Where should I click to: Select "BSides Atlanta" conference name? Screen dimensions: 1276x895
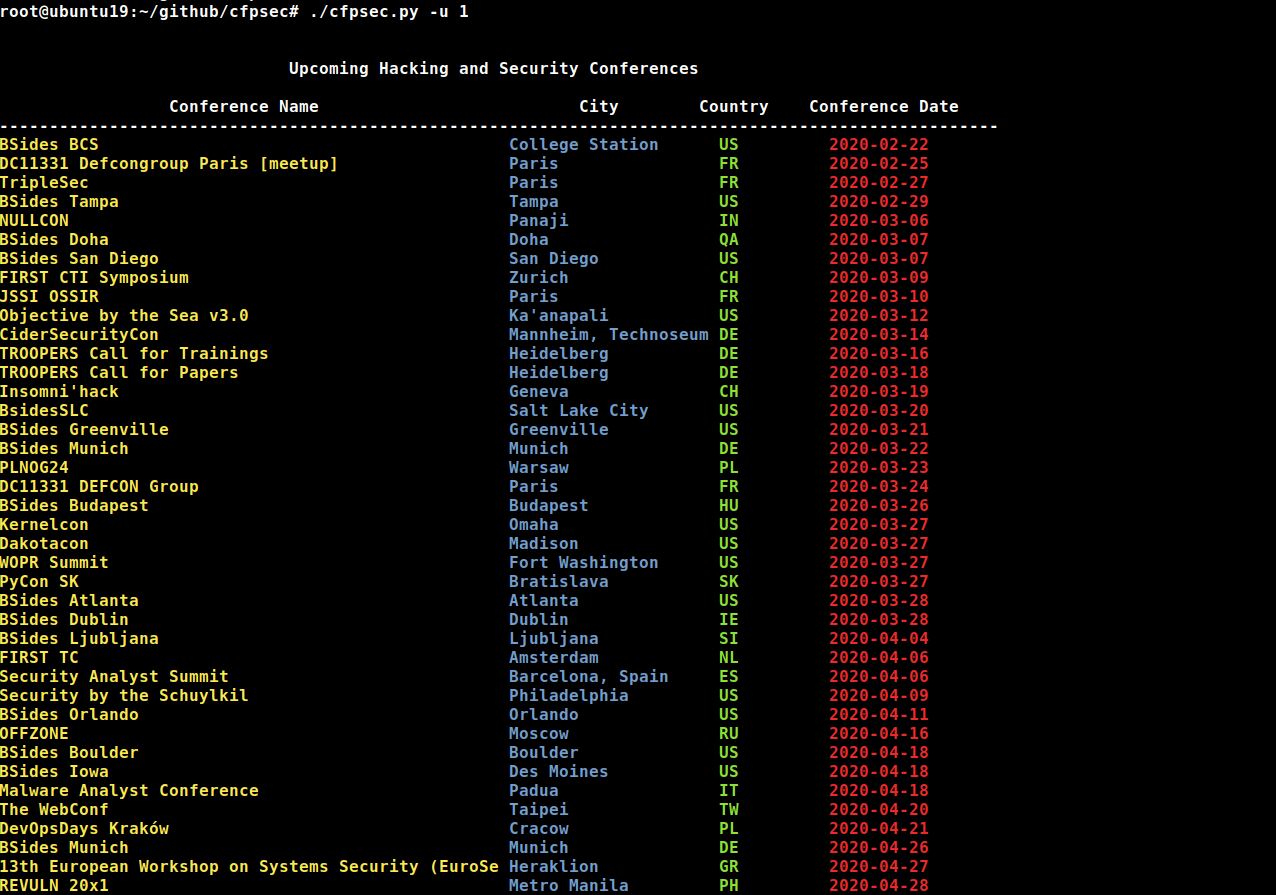tap(69, 600)
